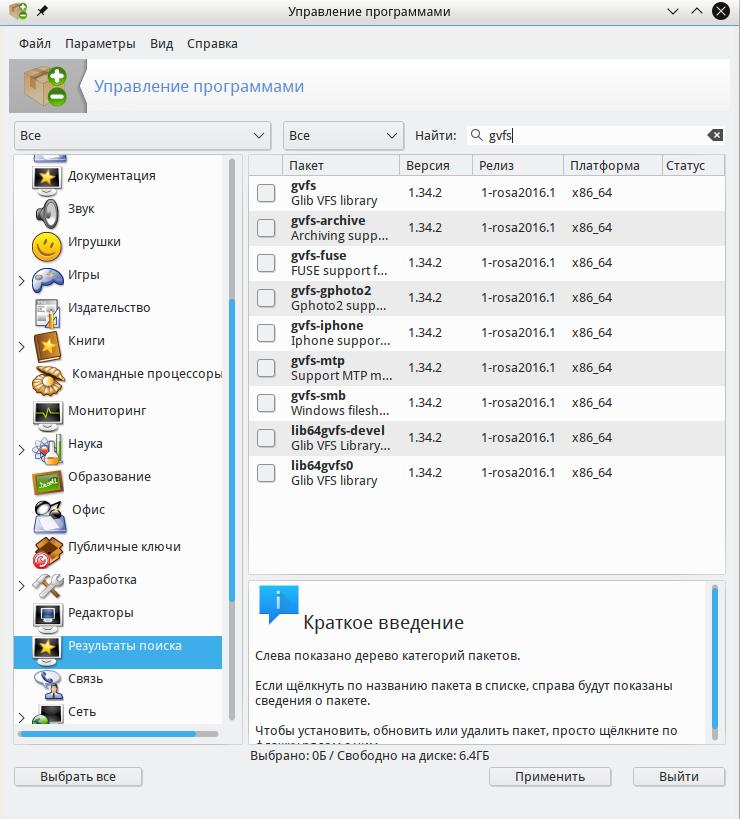The width and height of the screenshot is (740, 819).
Task: Select the gvfs-smb package row name
Action: [x=318, y=395]
